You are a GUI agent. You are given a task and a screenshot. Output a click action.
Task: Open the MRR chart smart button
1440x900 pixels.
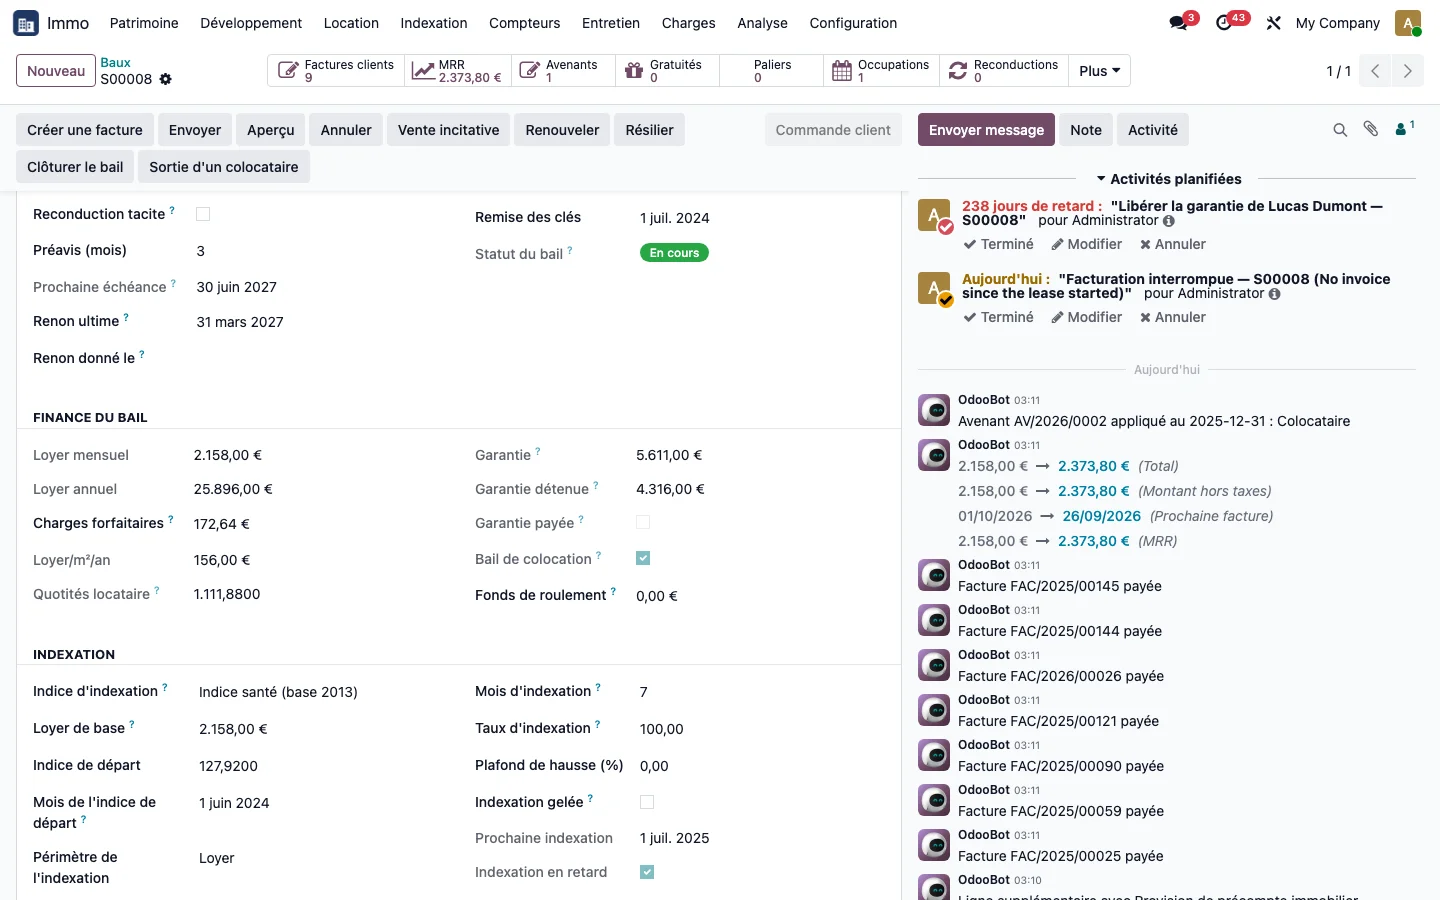coord(458,71)
